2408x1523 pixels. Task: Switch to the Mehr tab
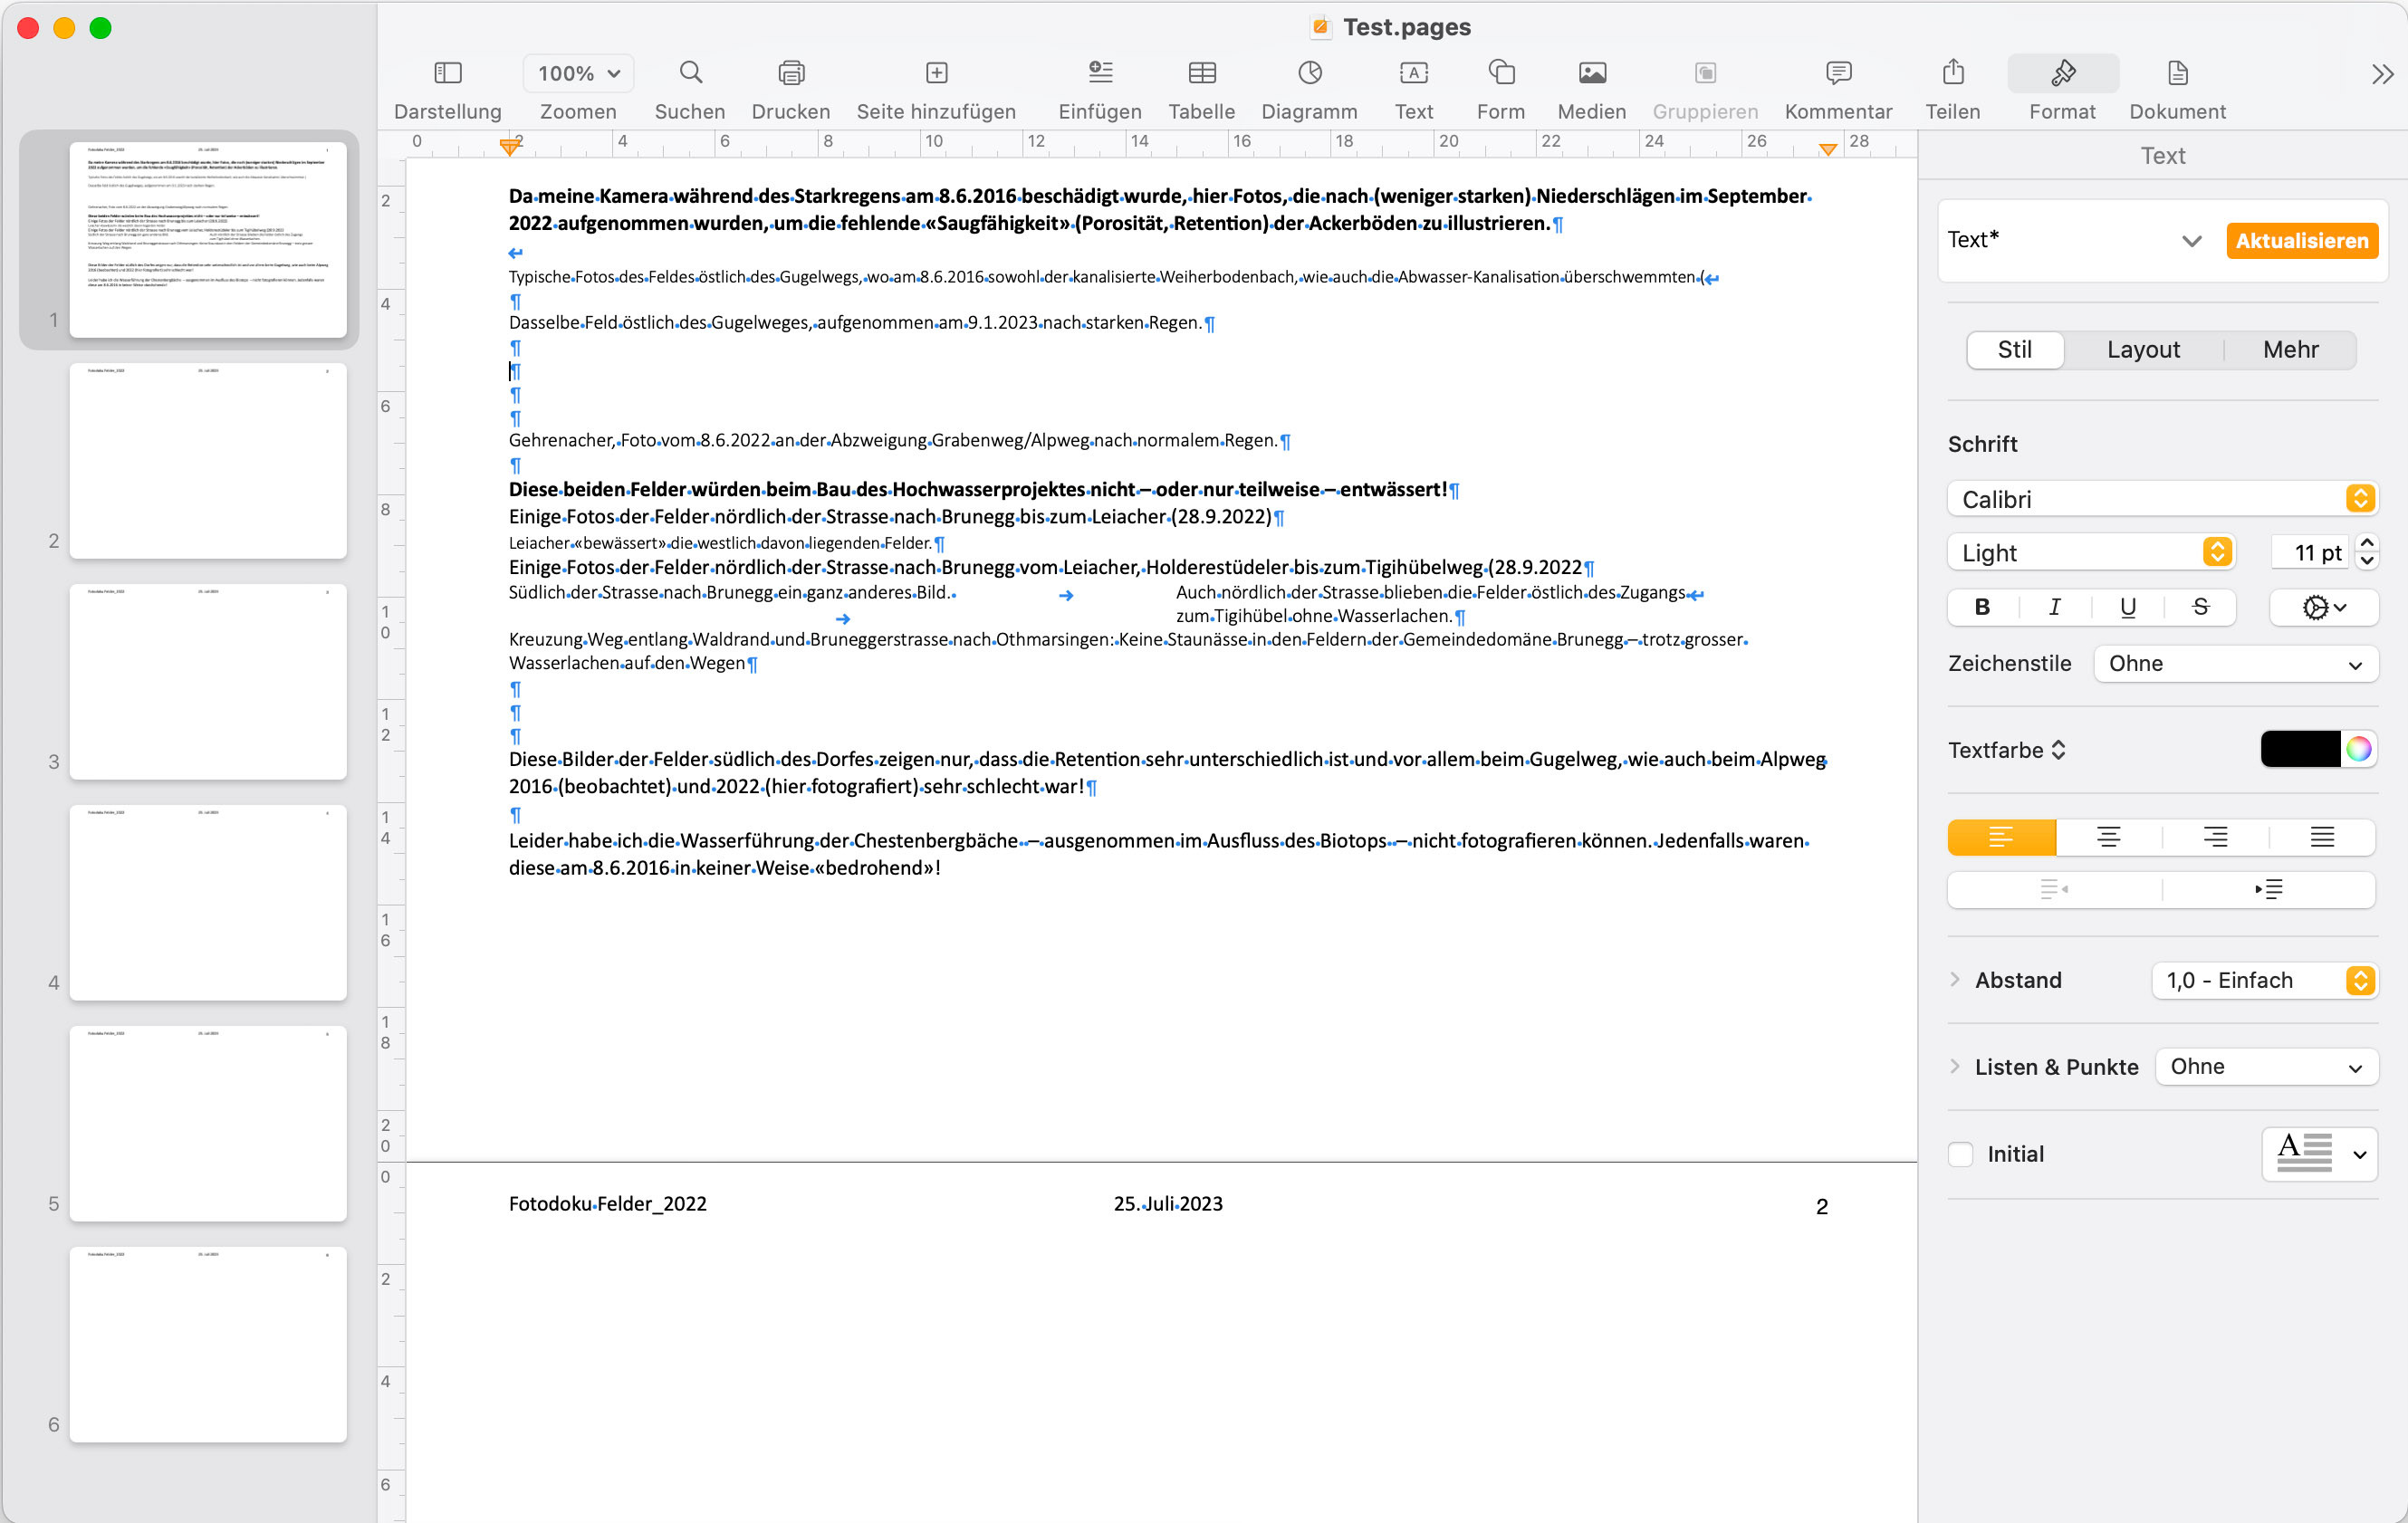click(x=2290, y=350)
